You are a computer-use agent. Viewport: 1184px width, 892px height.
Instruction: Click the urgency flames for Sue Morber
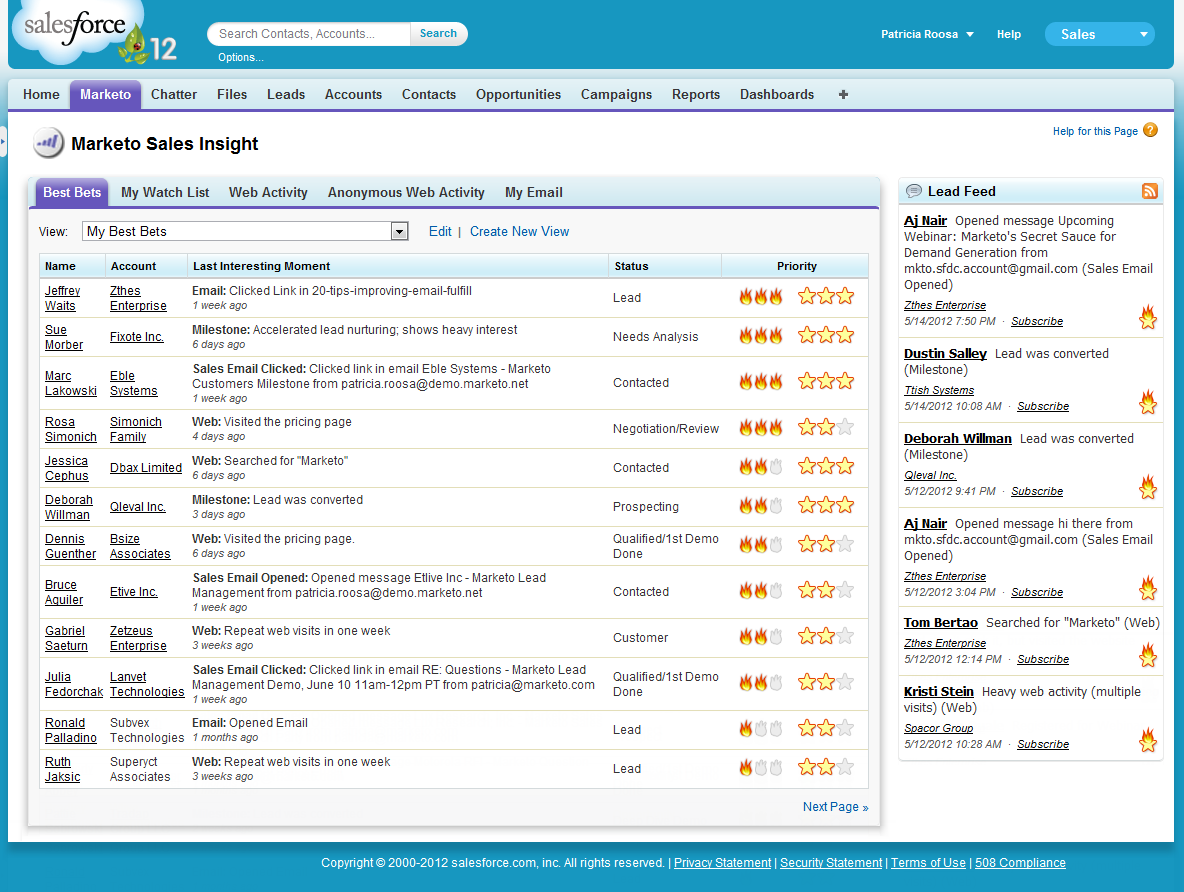pos(760,336)
